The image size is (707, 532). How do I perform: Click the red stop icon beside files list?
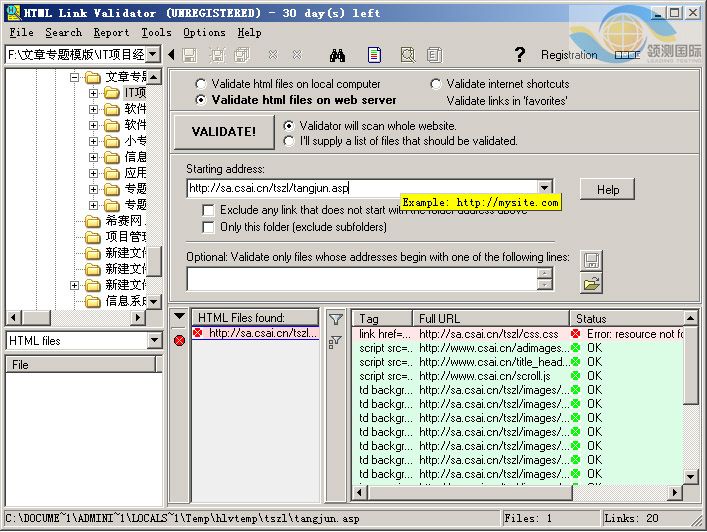tap(179, 340)
